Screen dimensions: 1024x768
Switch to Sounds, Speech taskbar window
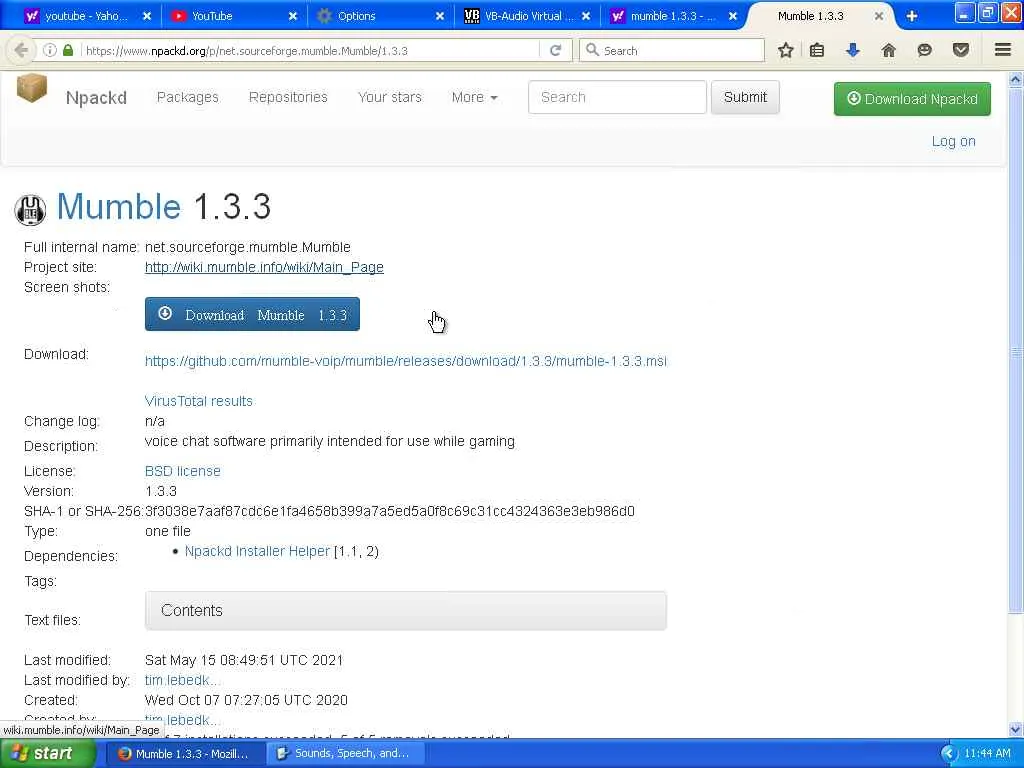click(345, 754)
